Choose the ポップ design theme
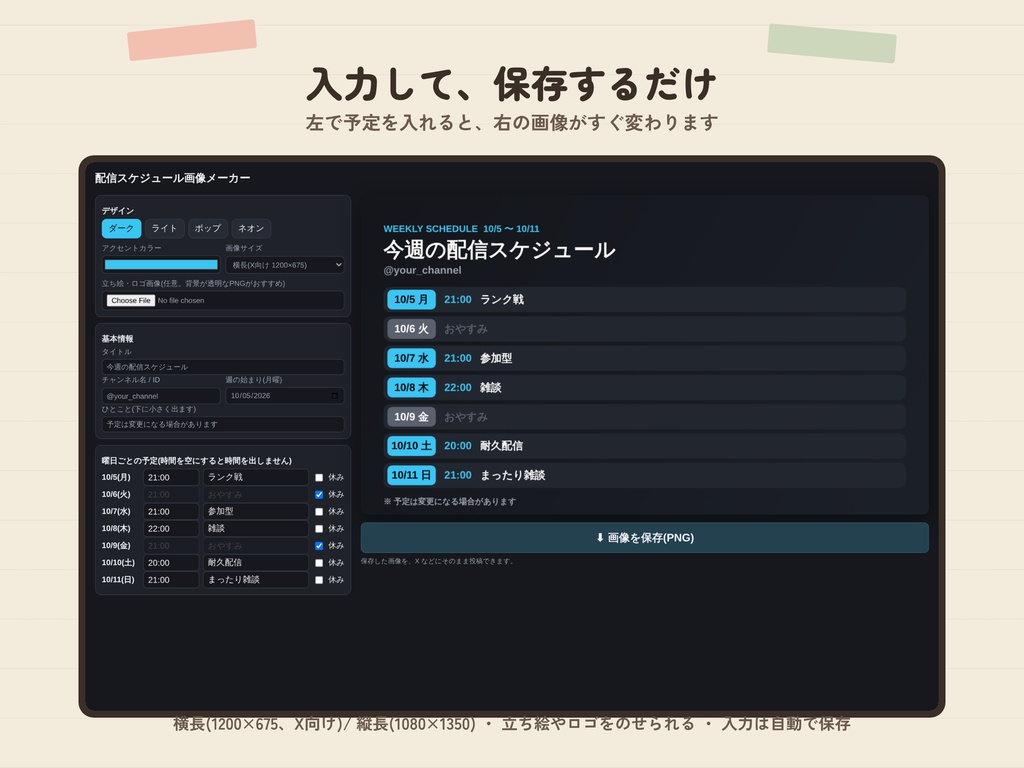 point(208,228)
